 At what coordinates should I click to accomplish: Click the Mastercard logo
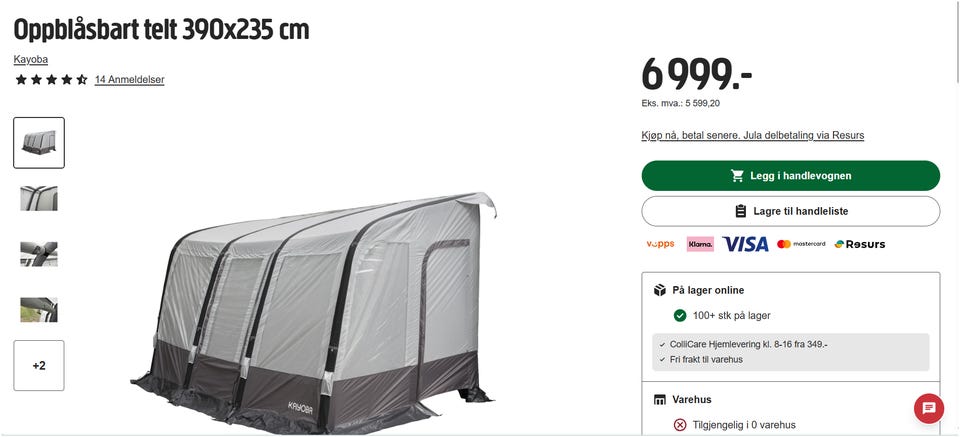(x=801, y=244)
